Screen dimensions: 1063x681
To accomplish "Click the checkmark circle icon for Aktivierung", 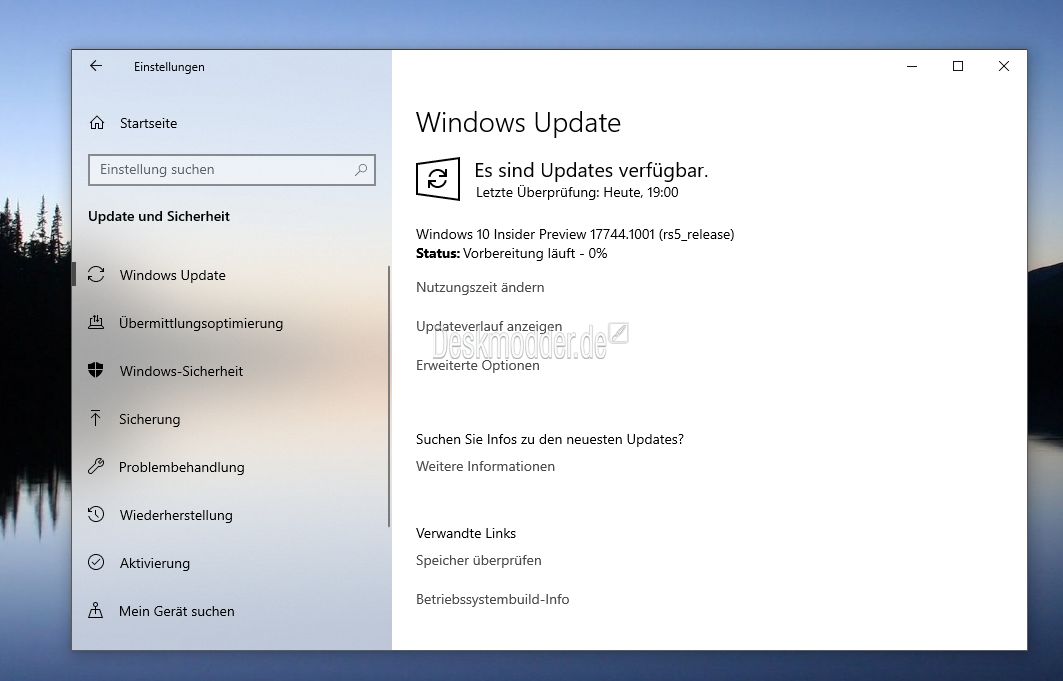I will pos(96,562).
